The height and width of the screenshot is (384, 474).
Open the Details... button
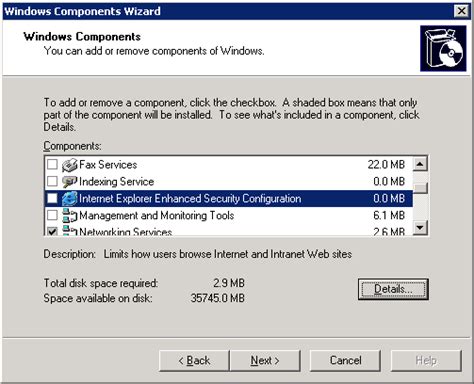pos(393,289)
